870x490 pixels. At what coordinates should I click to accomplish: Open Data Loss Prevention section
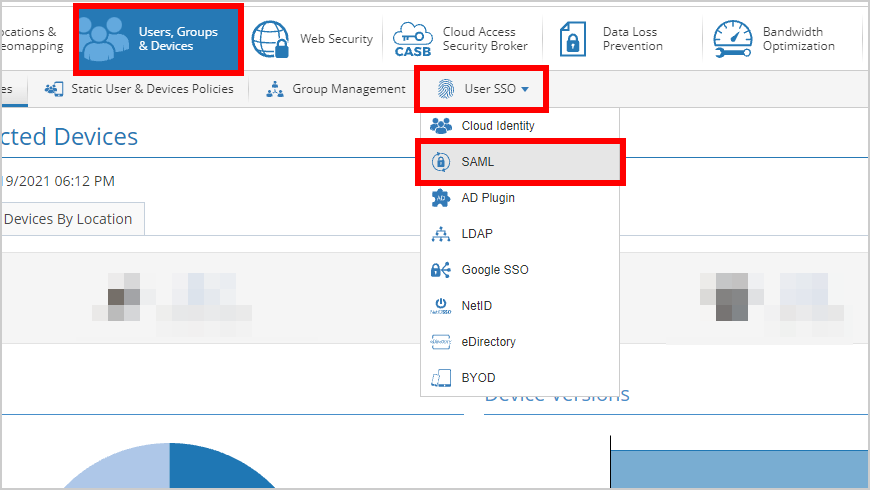click(612, 39)
